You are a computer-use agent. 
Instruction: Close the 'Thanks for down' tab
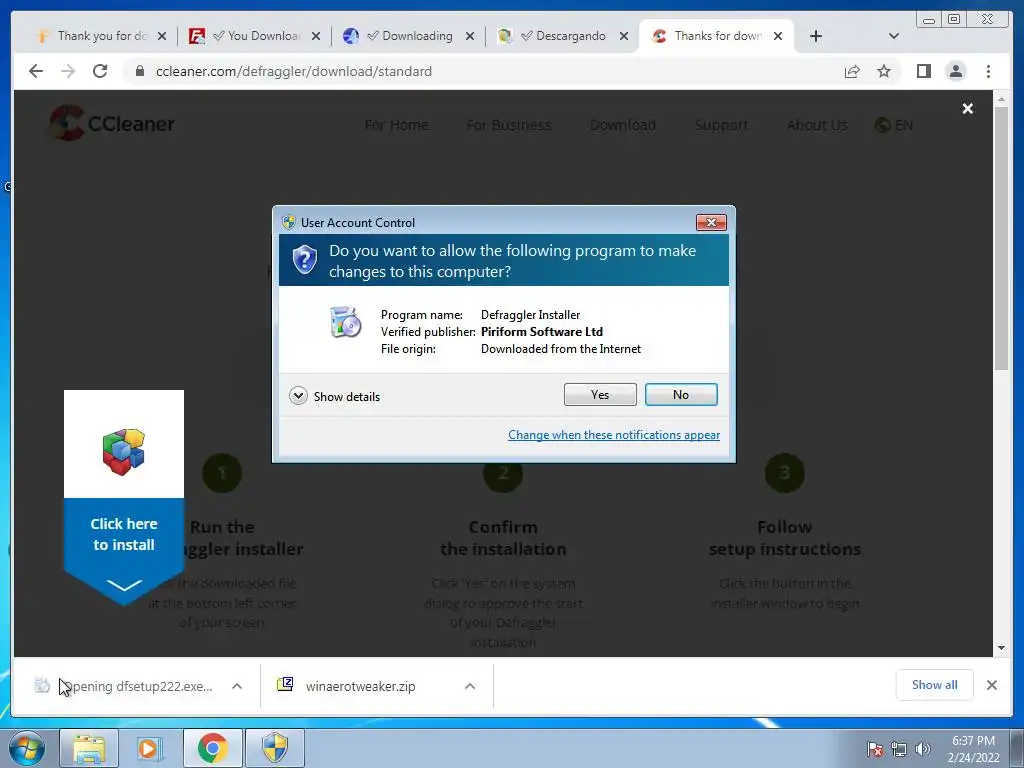click(x=778, y=36)
